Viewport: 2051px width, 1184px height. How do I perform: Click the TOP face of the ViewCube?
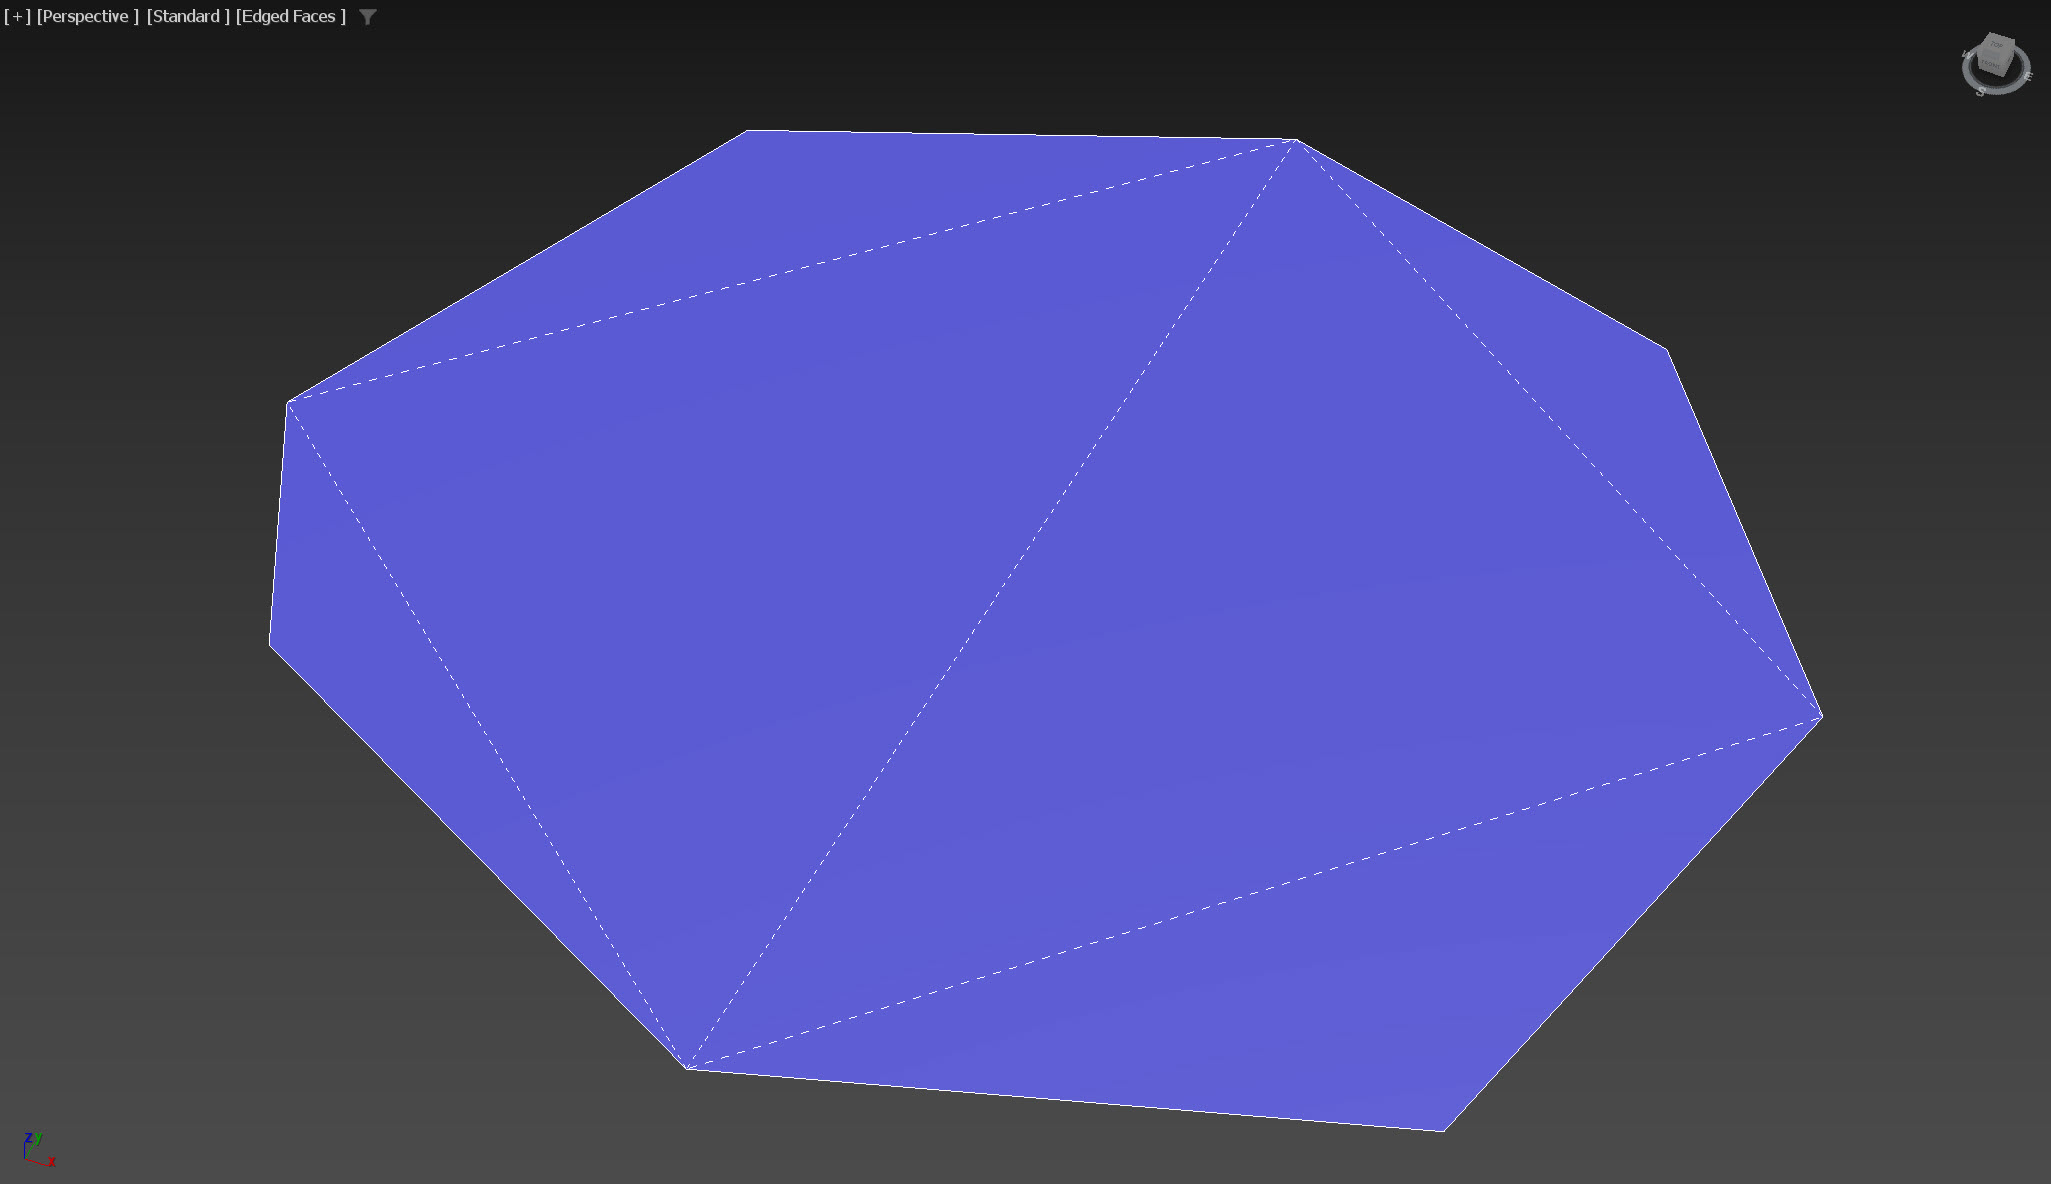point(1997,44)
